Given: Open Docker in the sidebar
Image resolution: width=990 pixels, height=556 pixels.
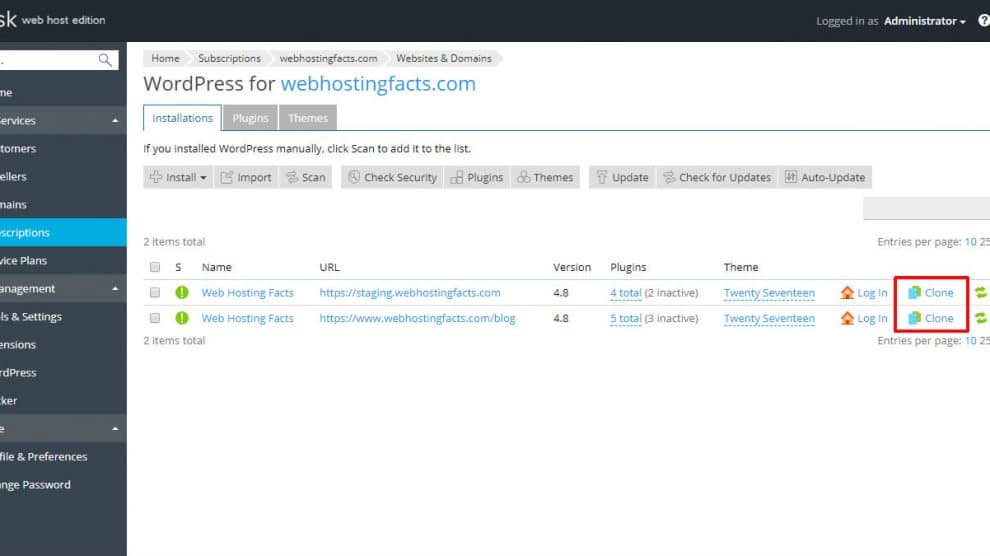Looking at the screenshot, I should point(63,400).
